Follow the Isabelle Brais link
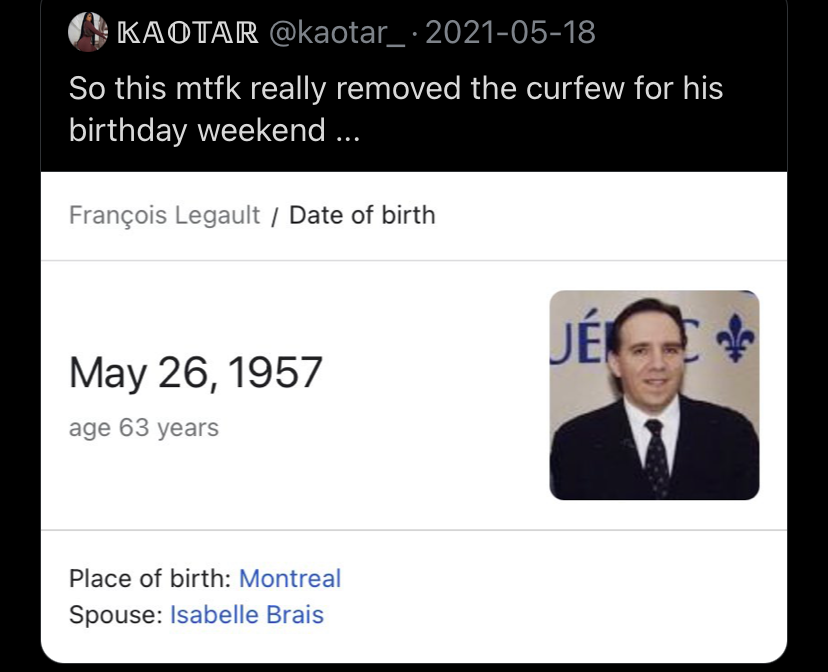The width and height of the screenshot is (828, 672). 247,615
